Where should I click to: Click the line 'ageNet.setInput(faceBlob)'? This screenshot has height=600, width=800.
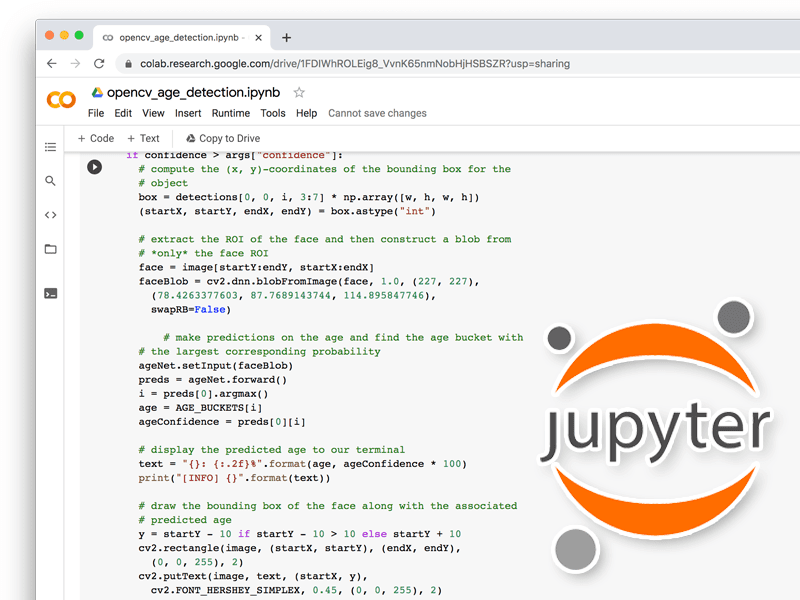[216, 366]
